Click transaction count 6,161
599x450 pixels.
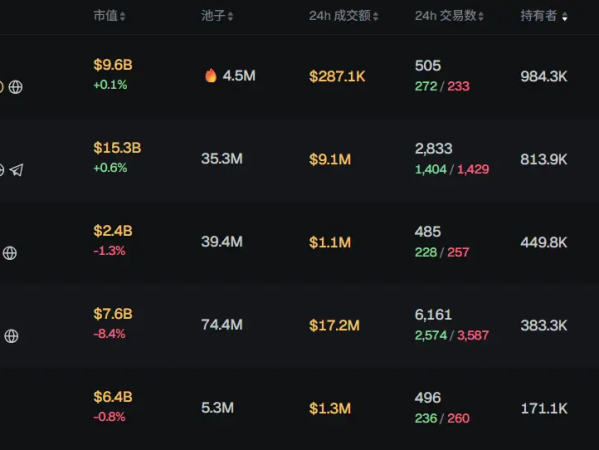433,315
